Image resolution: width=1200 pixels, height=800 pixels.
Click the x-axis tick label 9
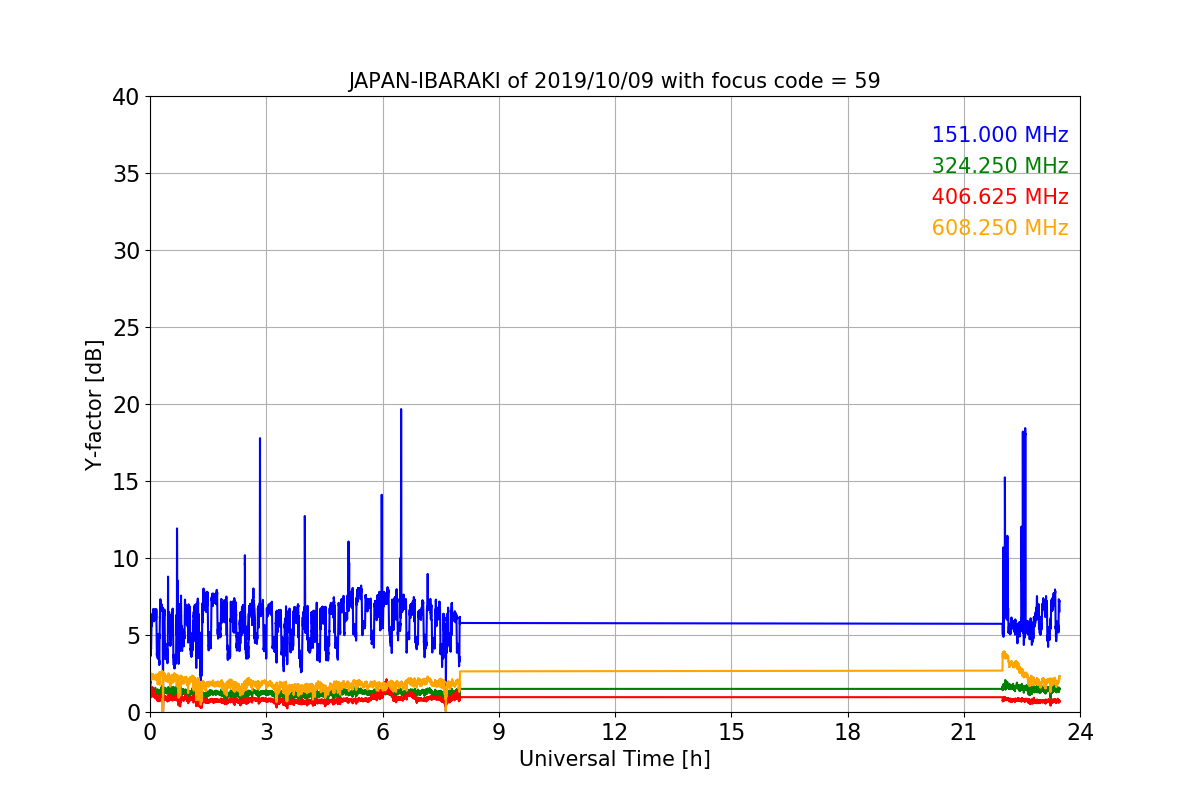coord(498,732)
